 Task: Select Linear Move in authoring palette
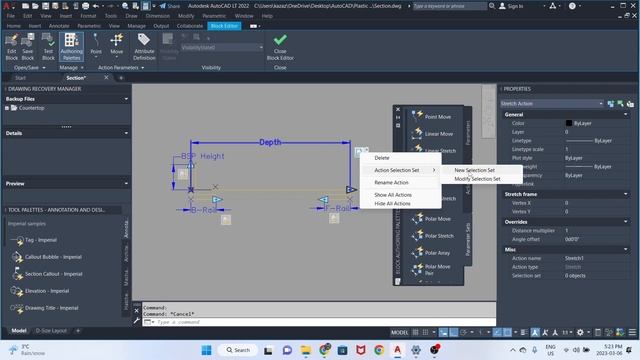(433, 133)
